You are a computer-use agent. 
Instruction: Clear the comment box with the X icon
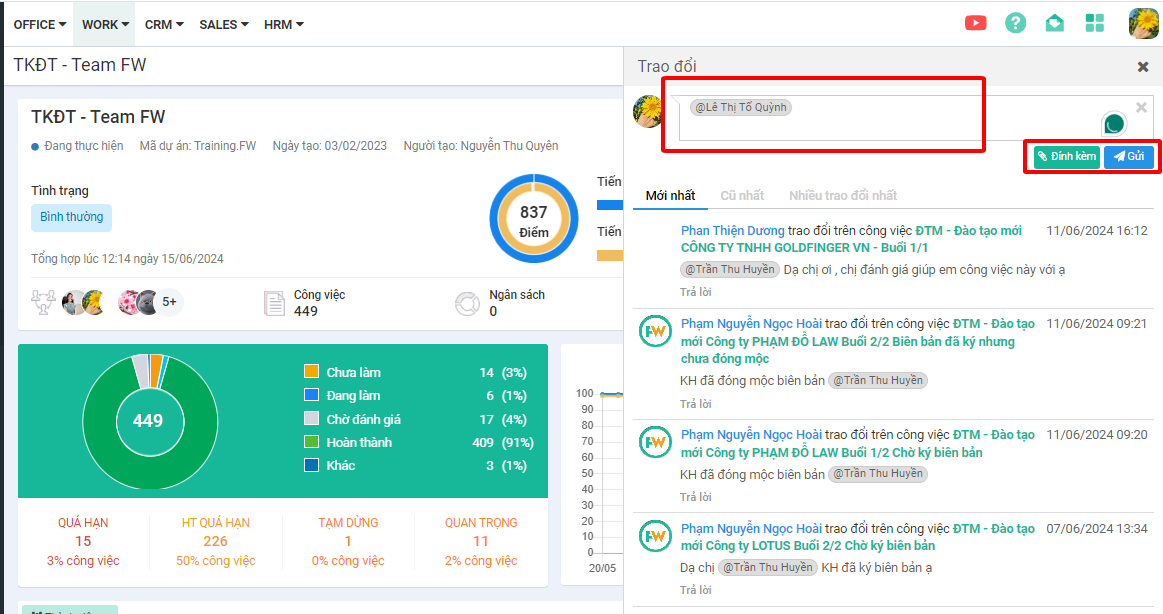1141,107
